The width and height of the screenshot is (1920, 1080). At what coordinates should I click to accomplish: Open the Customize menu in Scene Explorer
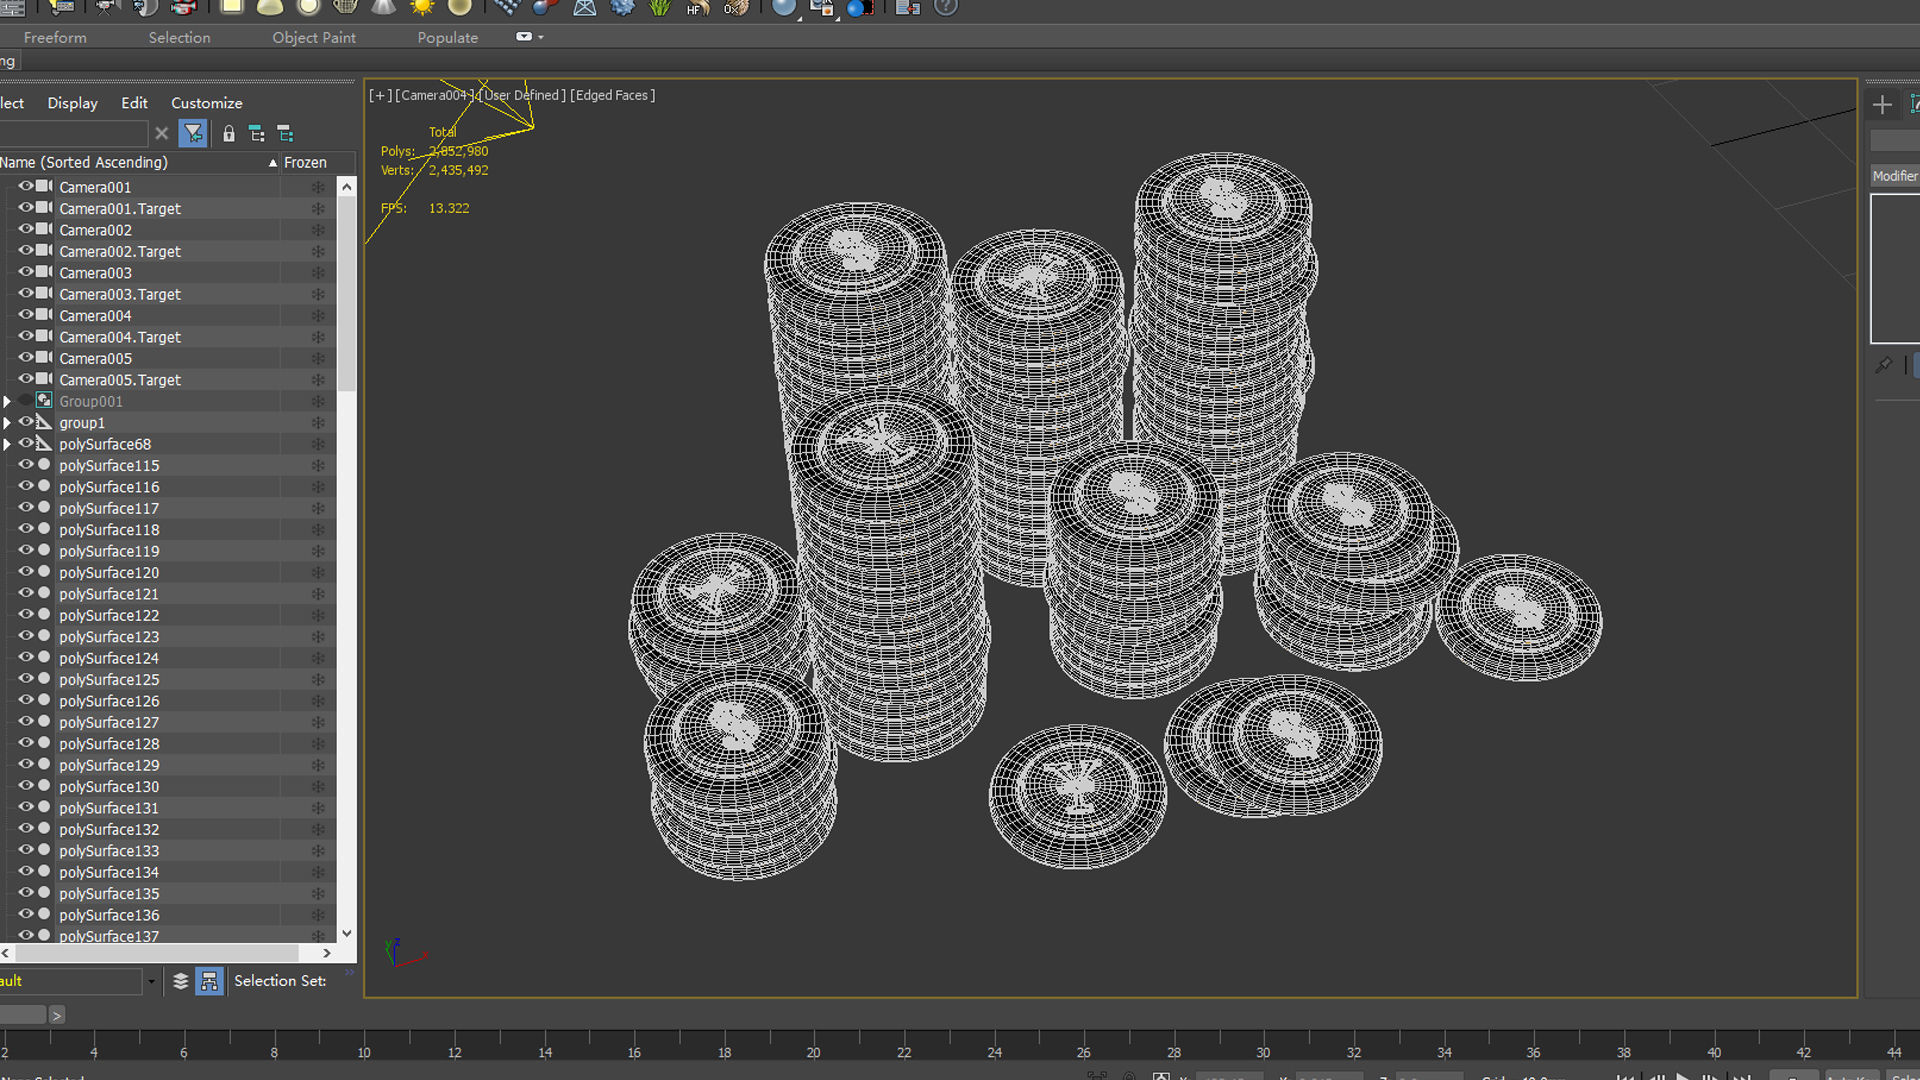pos(206,103)
